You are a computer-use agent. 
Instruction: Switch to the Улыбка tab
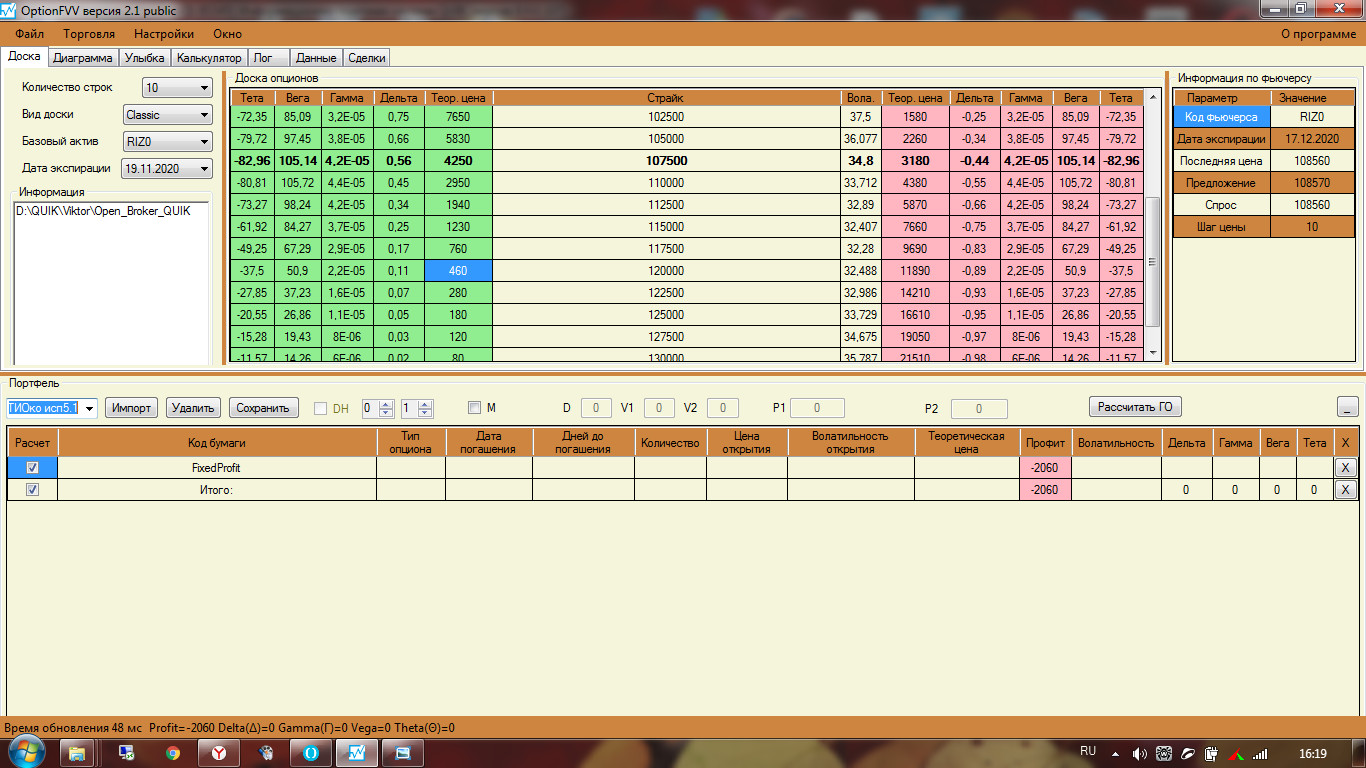(145, 58)
